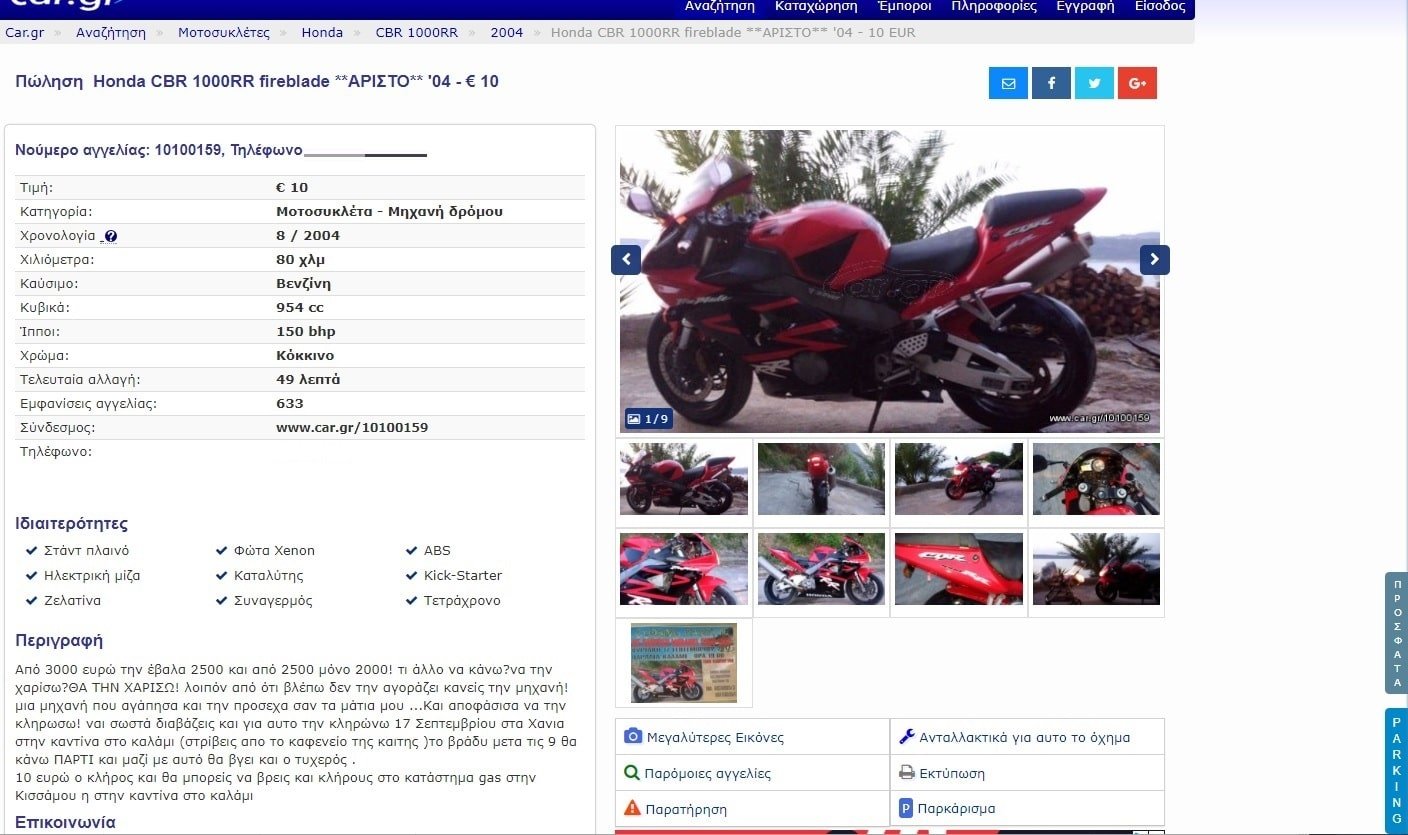Select the thumbnail of front fairing close-up
The image size is (1408, 835).
click(x=684, y=569)
